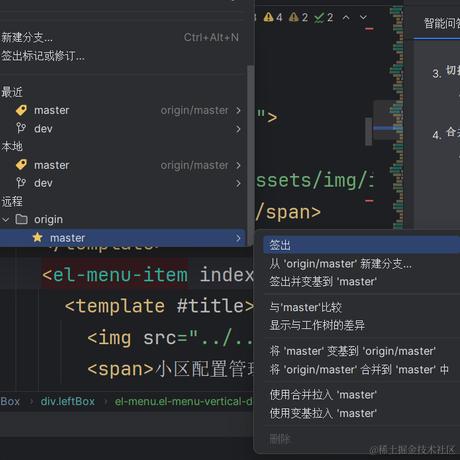Select dev under 本地 branches
460x460 pixels.
click(x=123, y=183)
